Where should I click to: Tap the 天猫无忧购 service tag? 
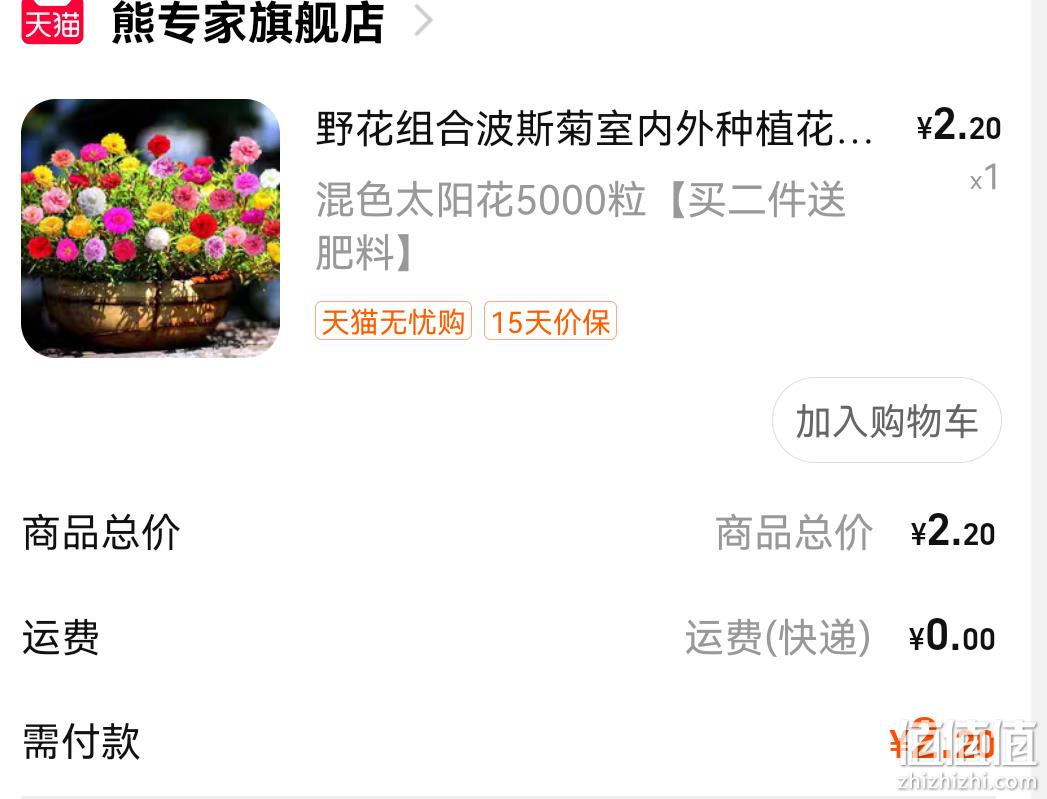click(393, 321)
